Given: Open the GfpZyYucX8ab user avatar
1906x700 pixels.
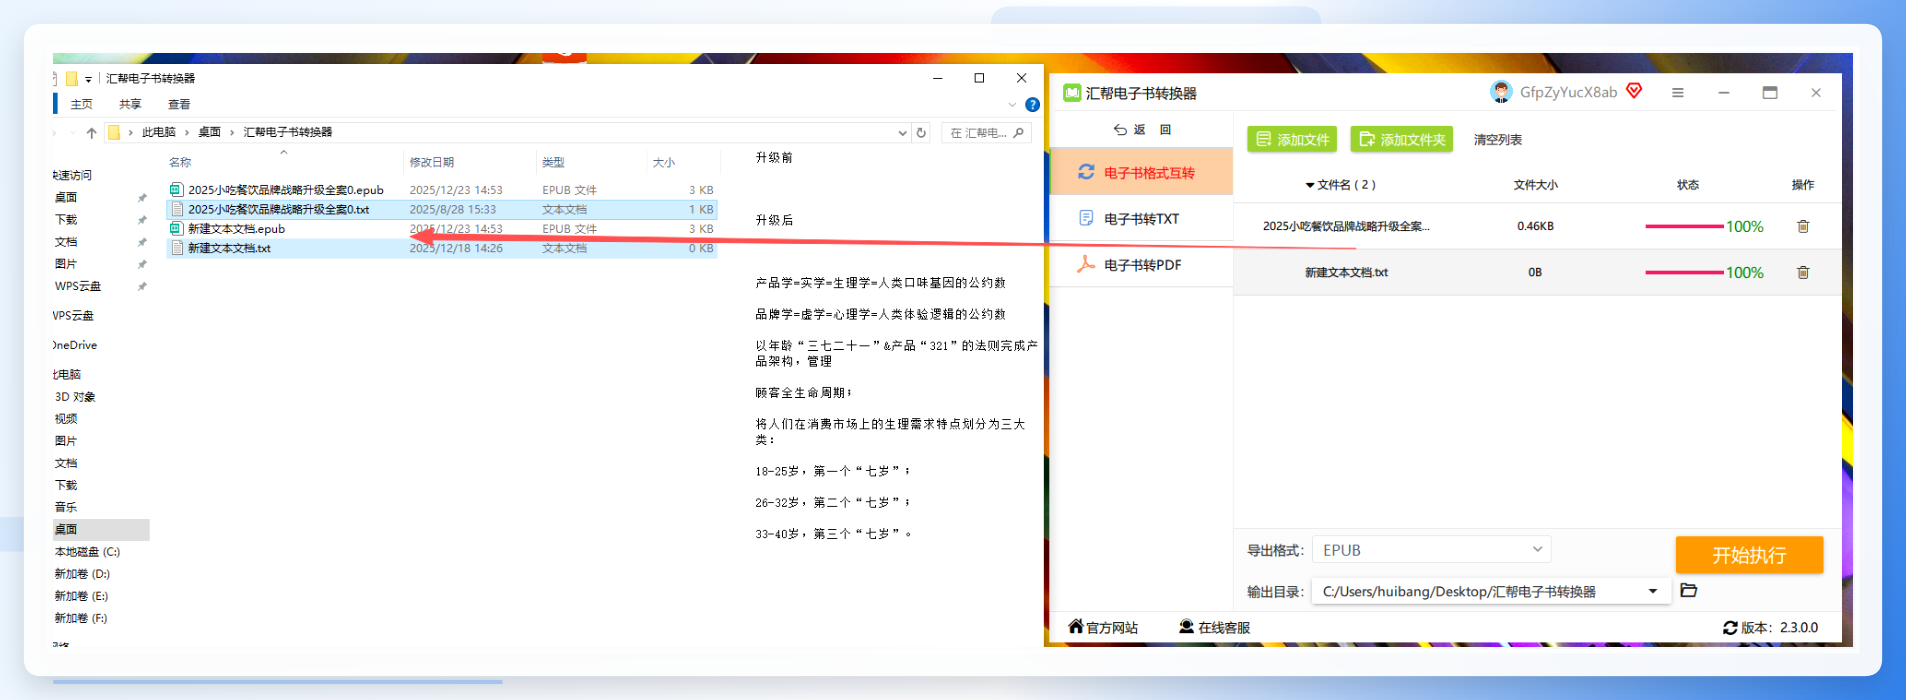Looking at the screenshot, I should point(1500,92).
